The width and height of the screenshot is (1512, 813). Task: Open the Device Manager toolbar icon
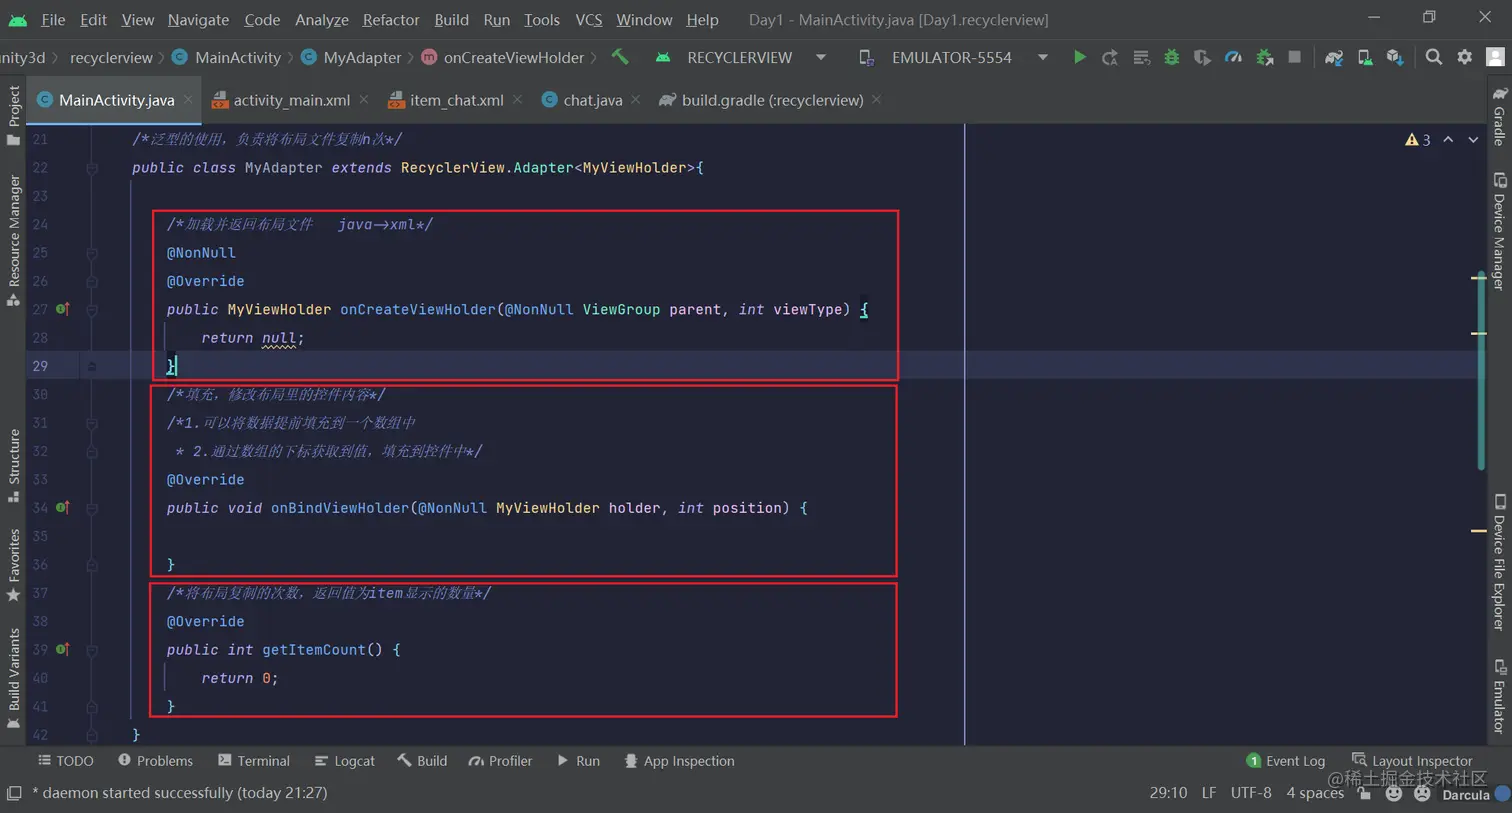(x=1365, y=58)
